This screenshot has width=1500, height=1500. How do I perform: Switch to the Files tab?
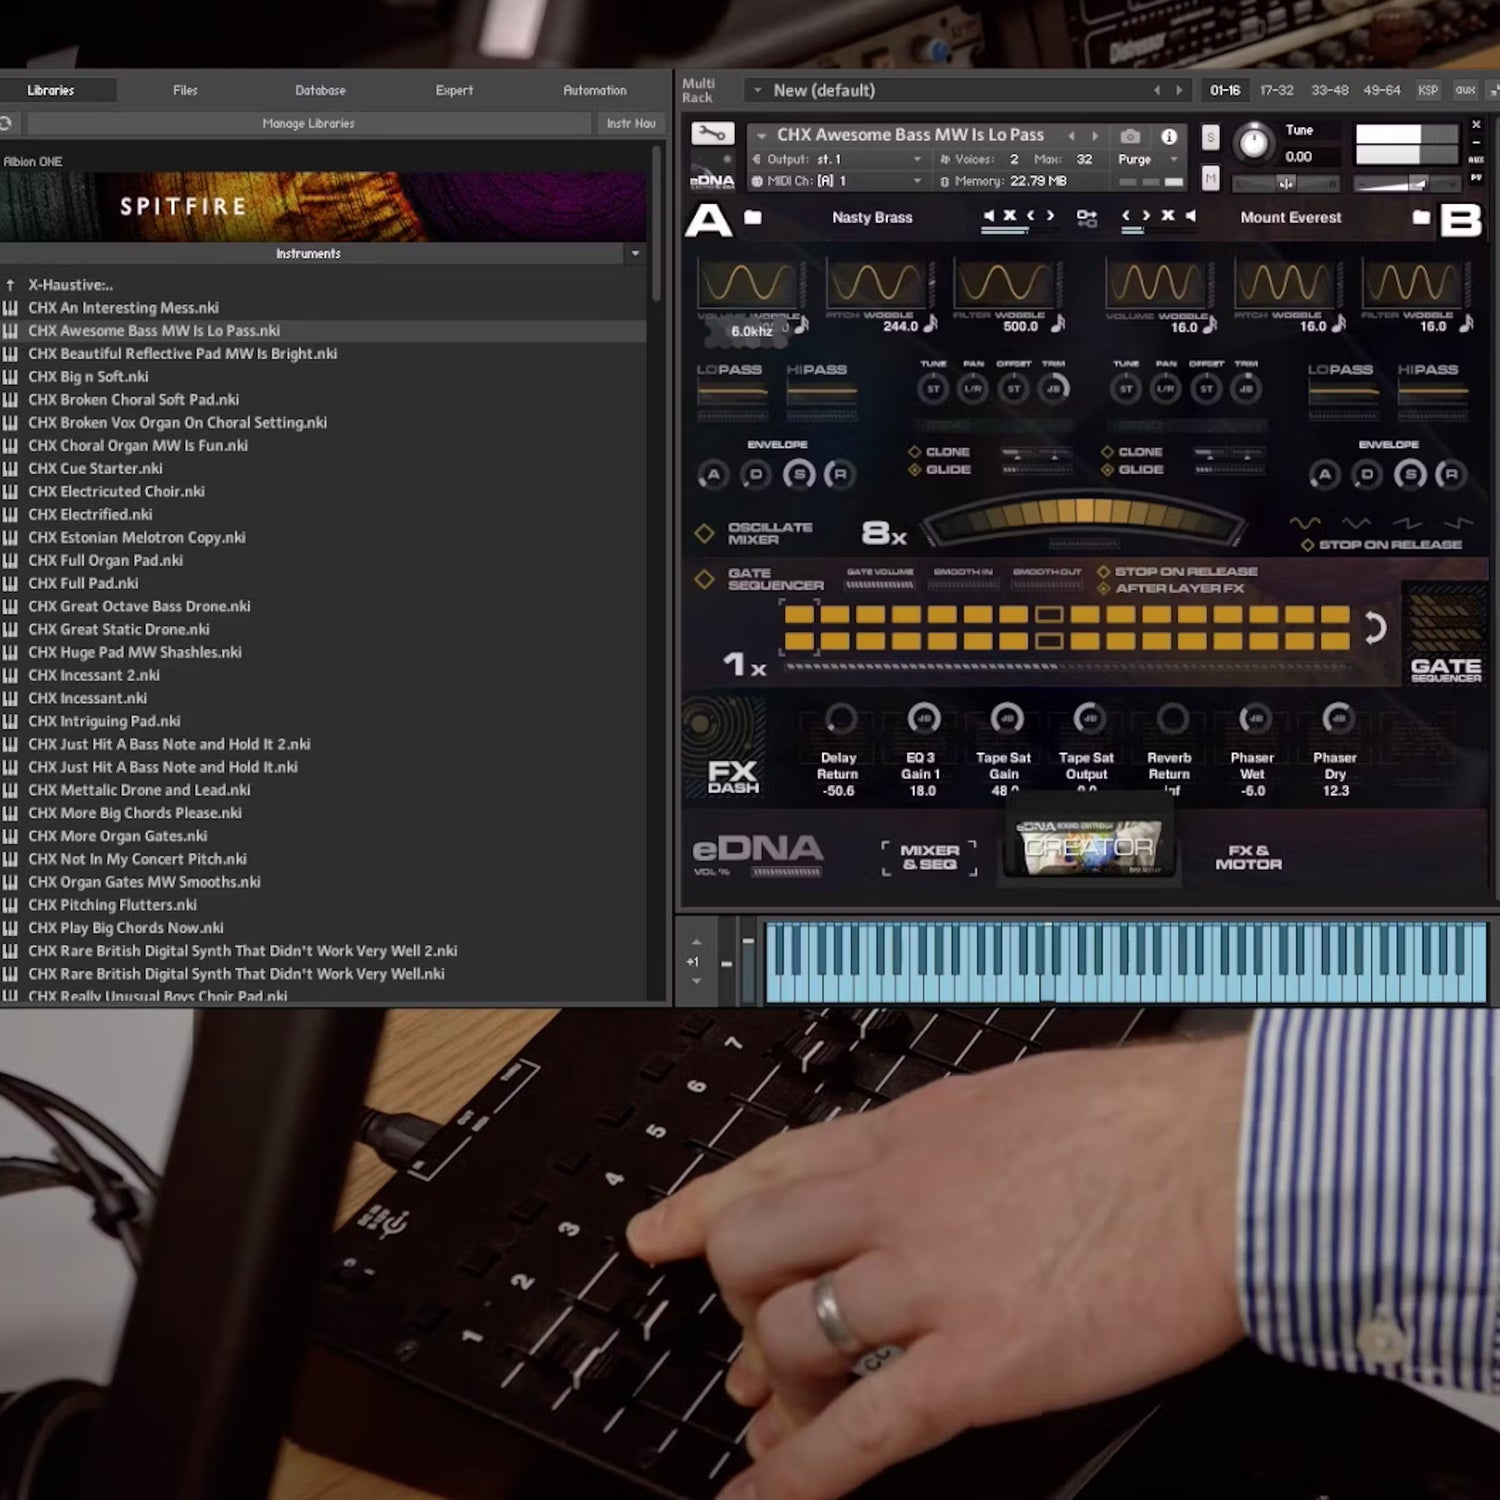185,90
